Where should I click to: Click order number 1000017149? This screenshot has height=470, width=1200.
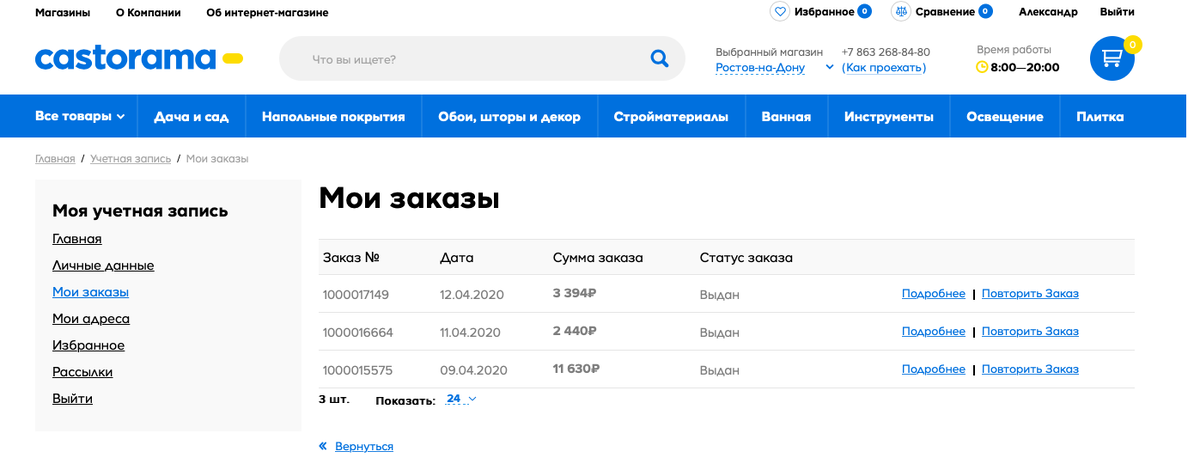point(356,295)
